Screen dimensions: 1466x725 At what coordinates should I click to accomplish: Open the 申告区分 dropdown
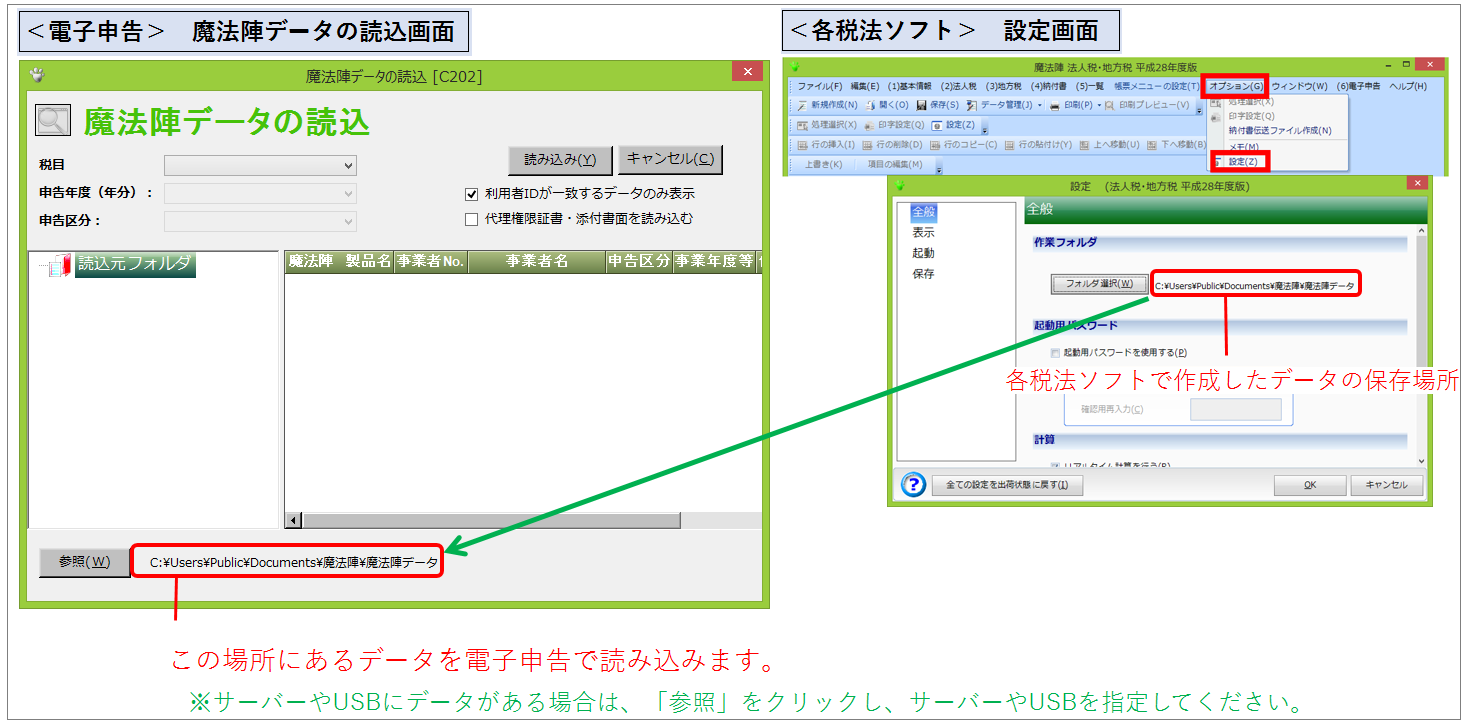260,221
